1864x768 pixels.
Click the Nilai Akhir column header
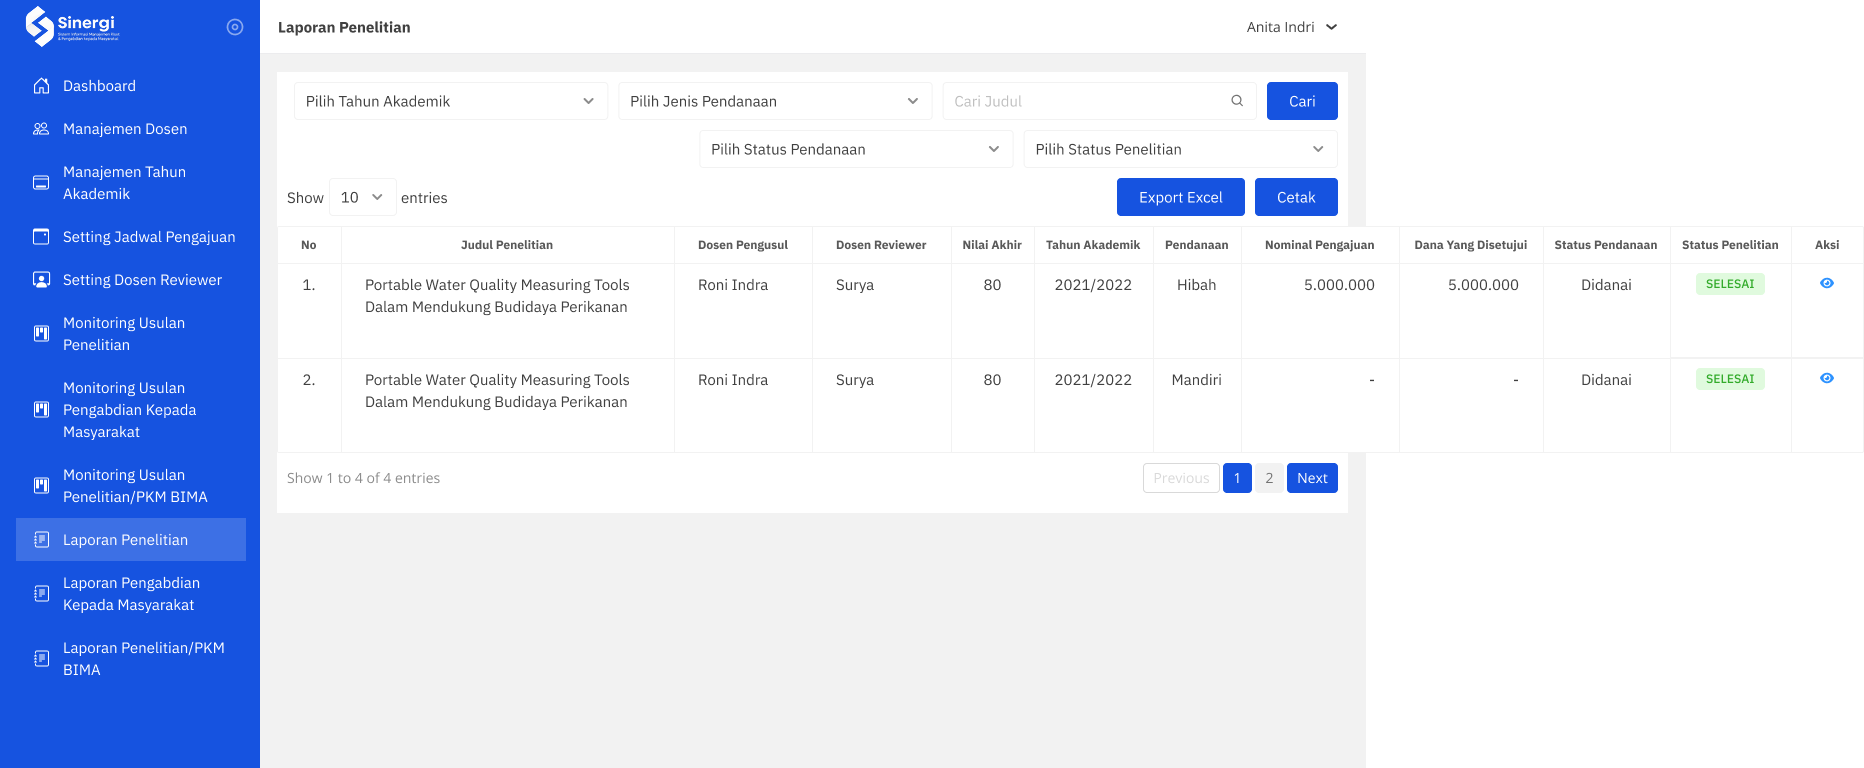click(x=992, y=245)
